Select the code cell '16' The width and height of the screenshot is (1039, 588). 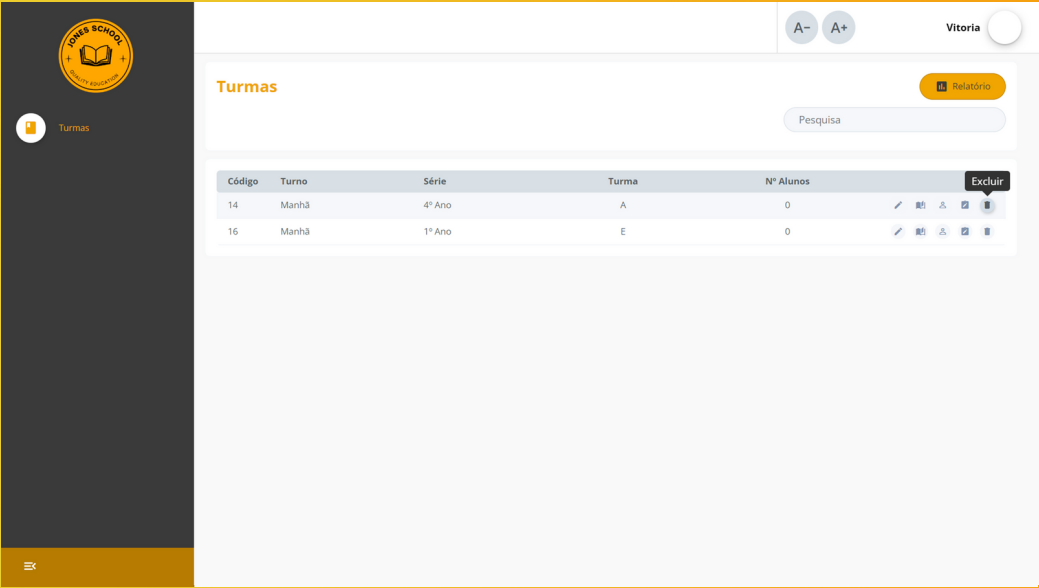[233, 231]
